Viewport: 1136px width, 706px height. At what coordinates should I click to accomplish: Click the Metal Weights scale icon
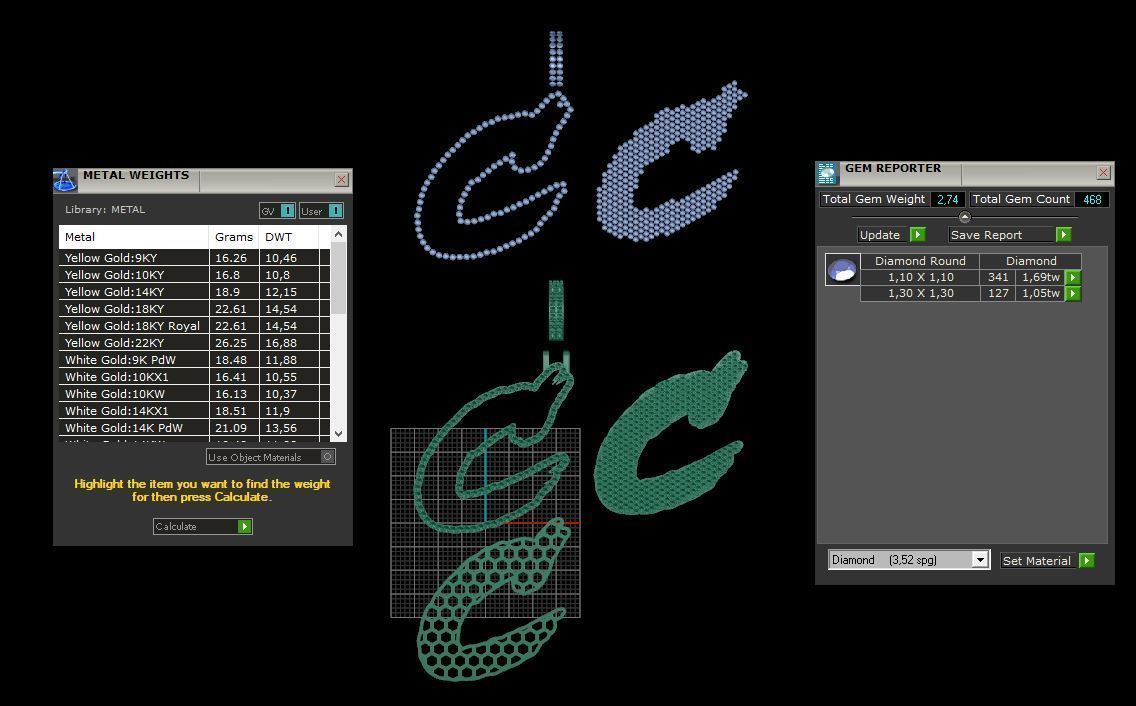(x=65, y=180)
